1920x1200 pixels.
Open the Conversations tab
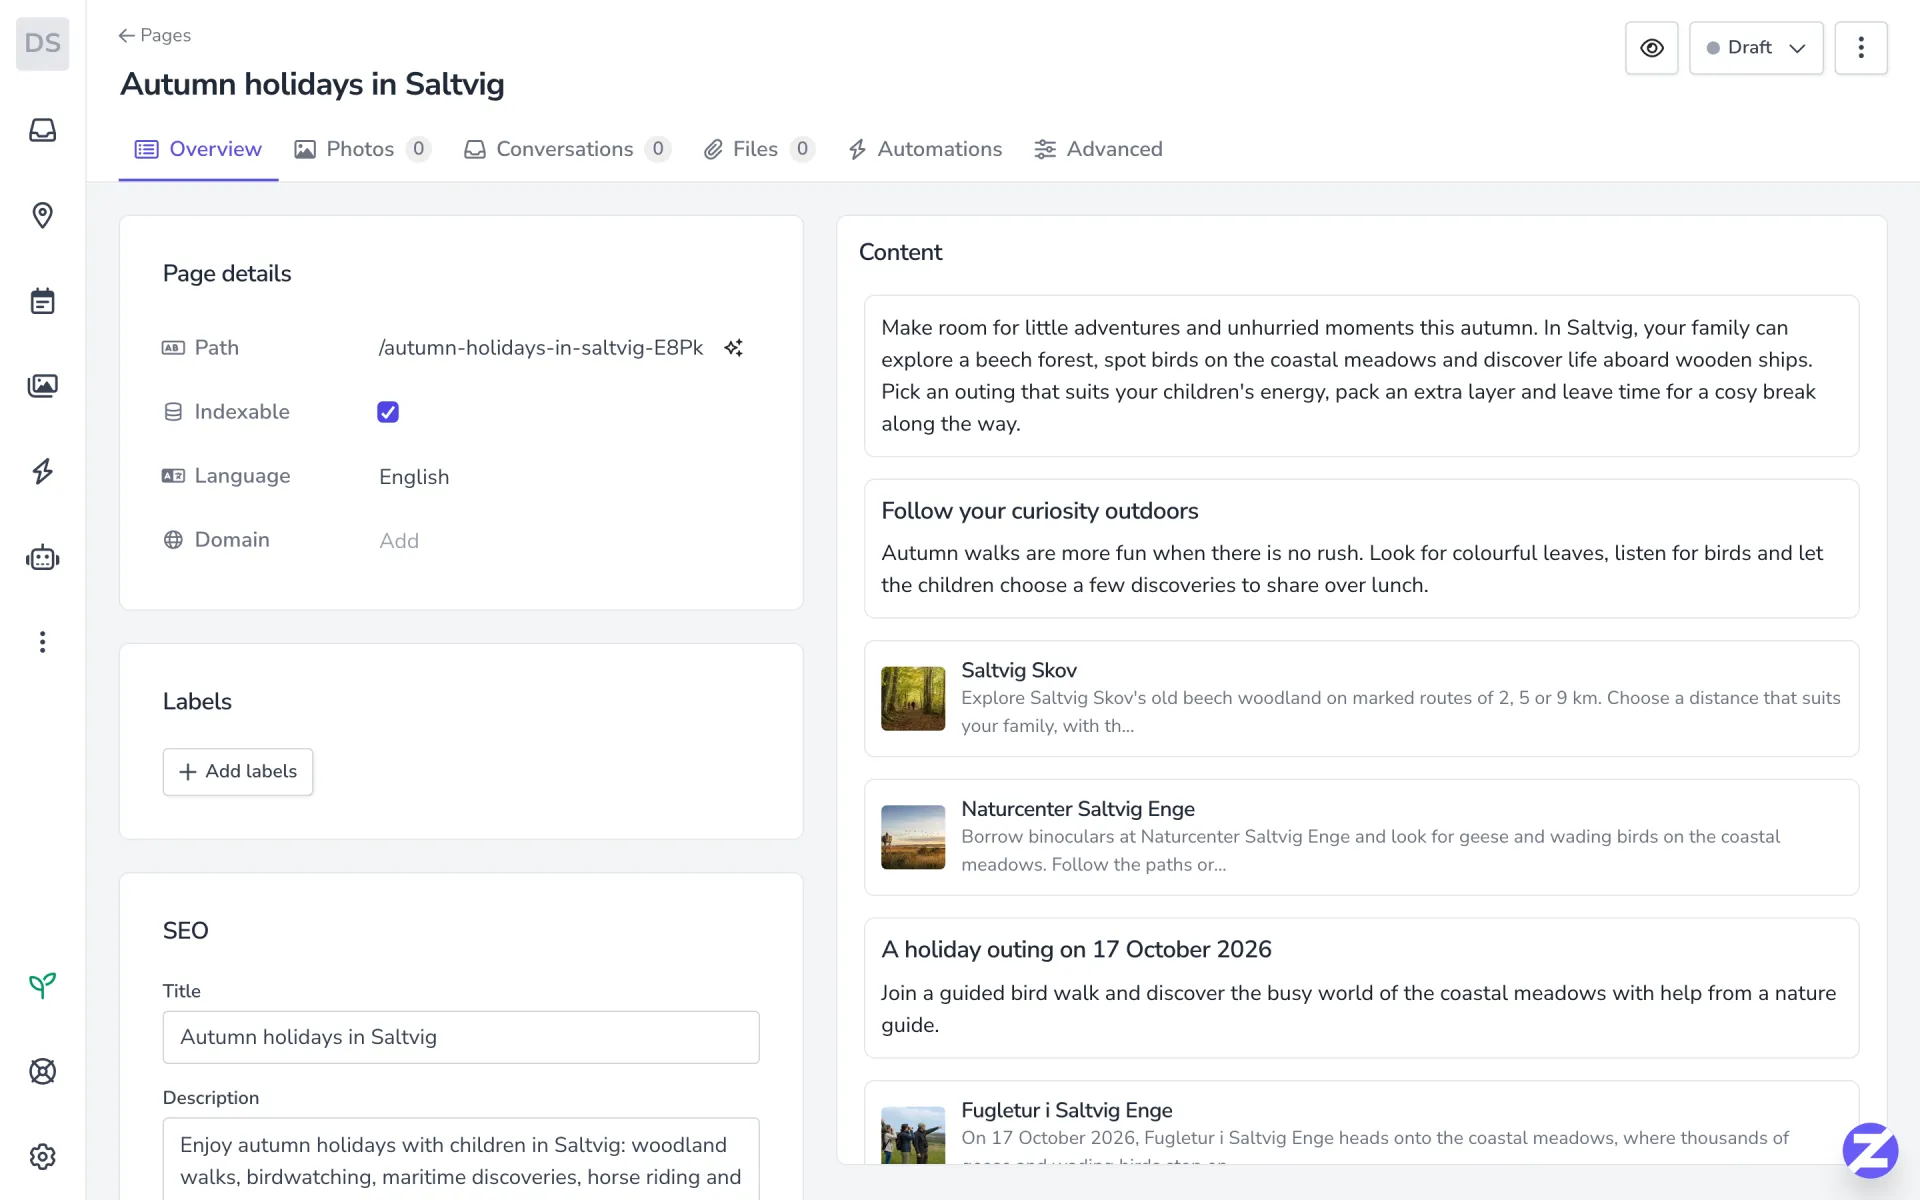567,149
